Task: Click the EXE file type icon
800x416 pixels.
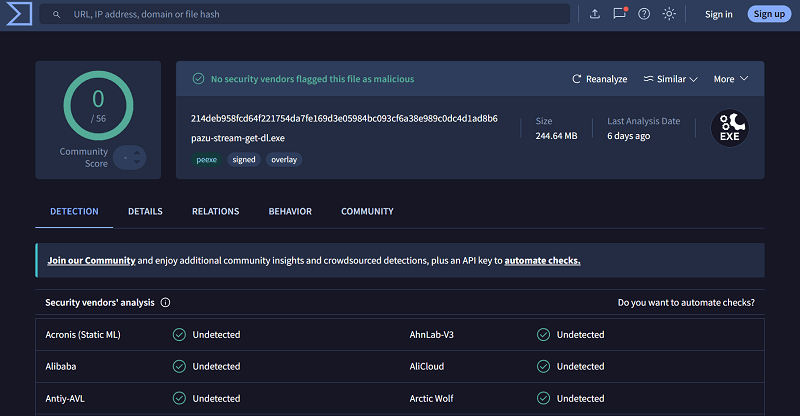Action: (730, 128)
